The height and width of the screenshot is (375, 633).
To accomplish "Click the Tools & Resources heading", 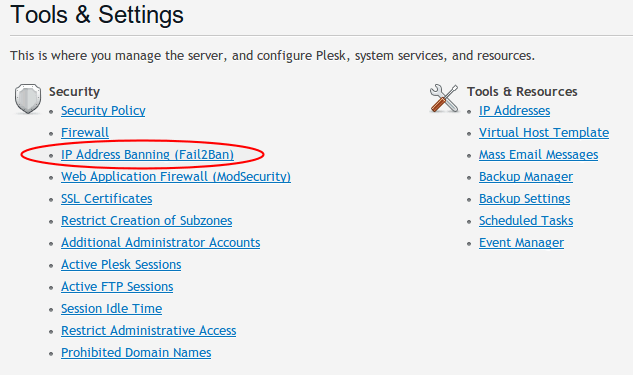I will (x=522, y=92).
